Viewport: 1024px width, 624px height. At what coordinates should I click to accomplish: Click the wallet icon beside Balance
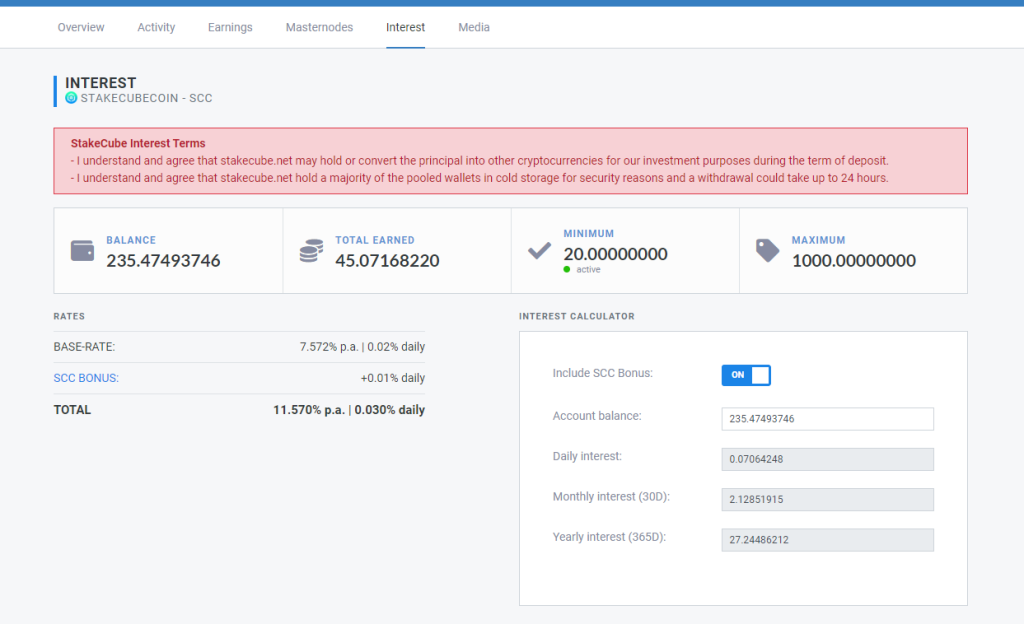click(82, 251)
